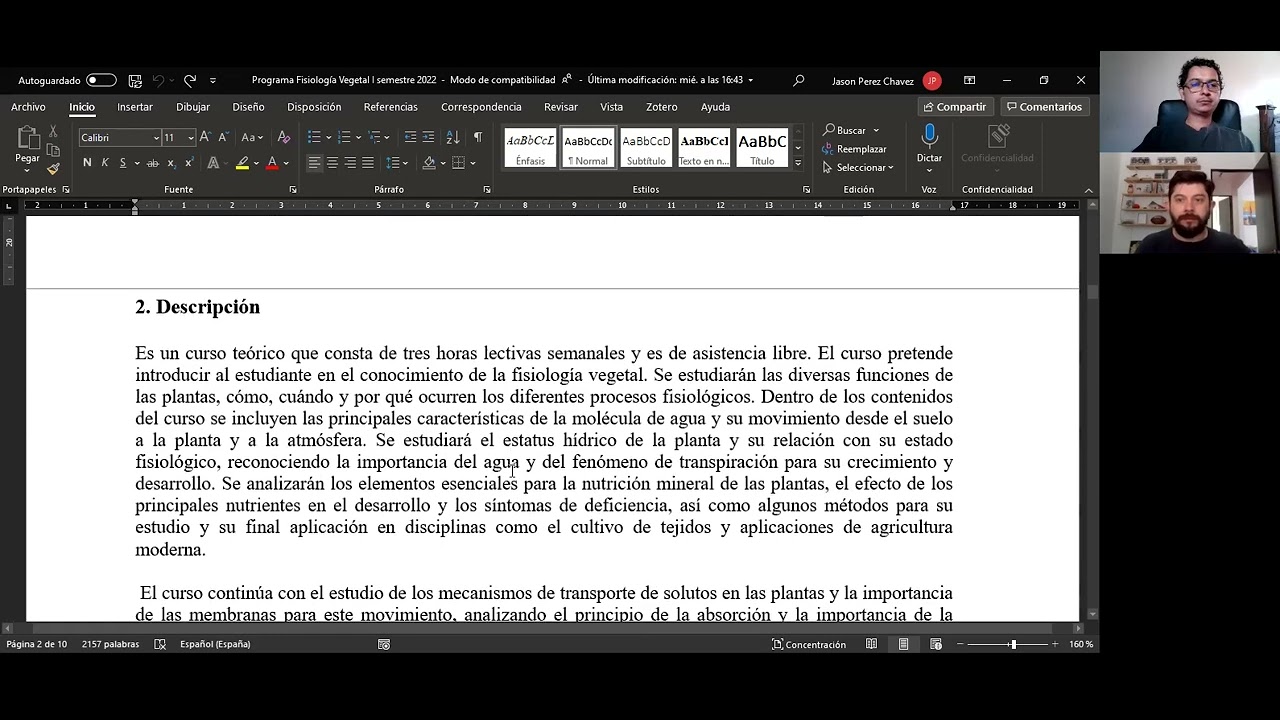
Task: Open the Quick Access Toolbar customize dropdown
Action: pos(213,80)
